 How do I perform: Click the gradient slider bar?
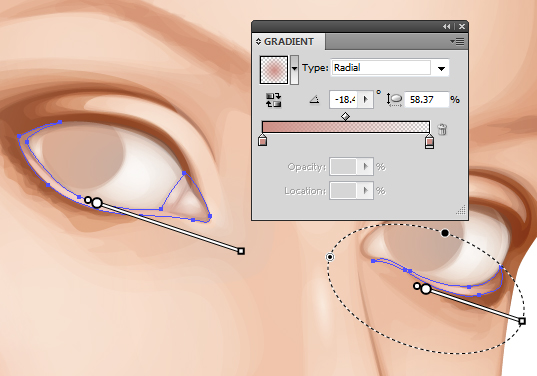coord(346,127)
